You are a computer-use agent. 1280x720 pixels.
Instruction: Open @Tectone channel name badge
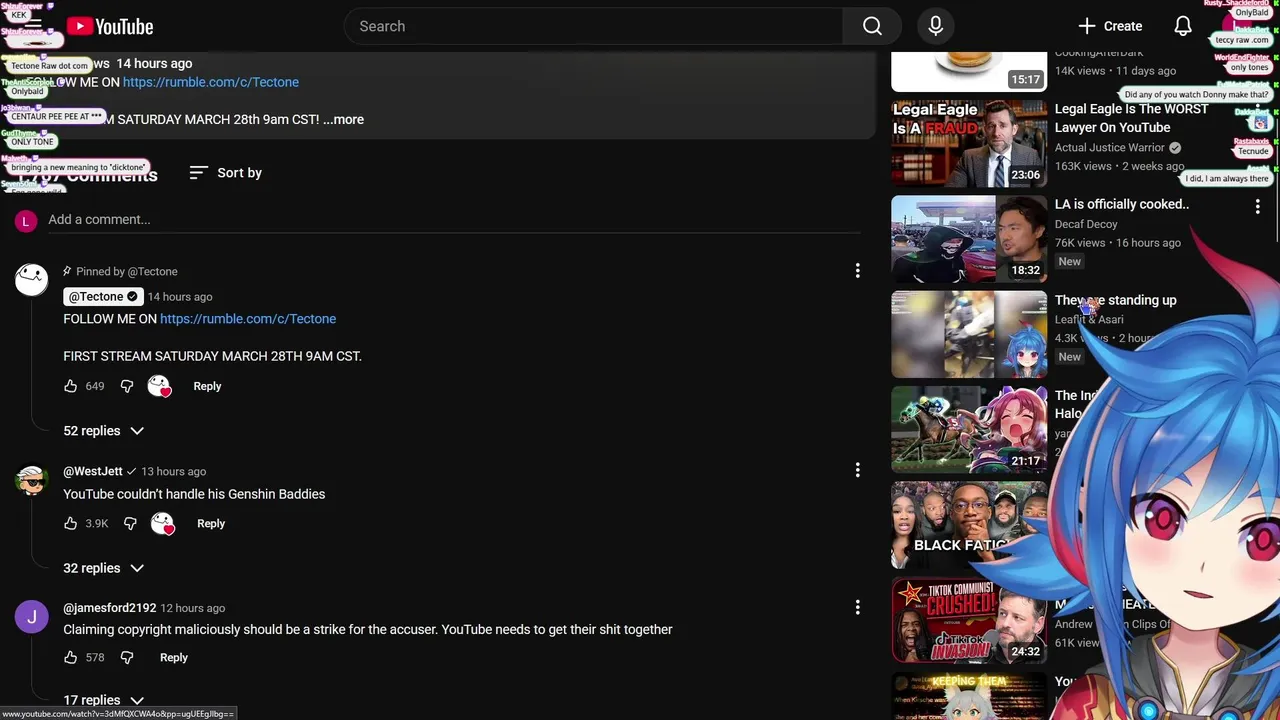(x=103, y=296)
